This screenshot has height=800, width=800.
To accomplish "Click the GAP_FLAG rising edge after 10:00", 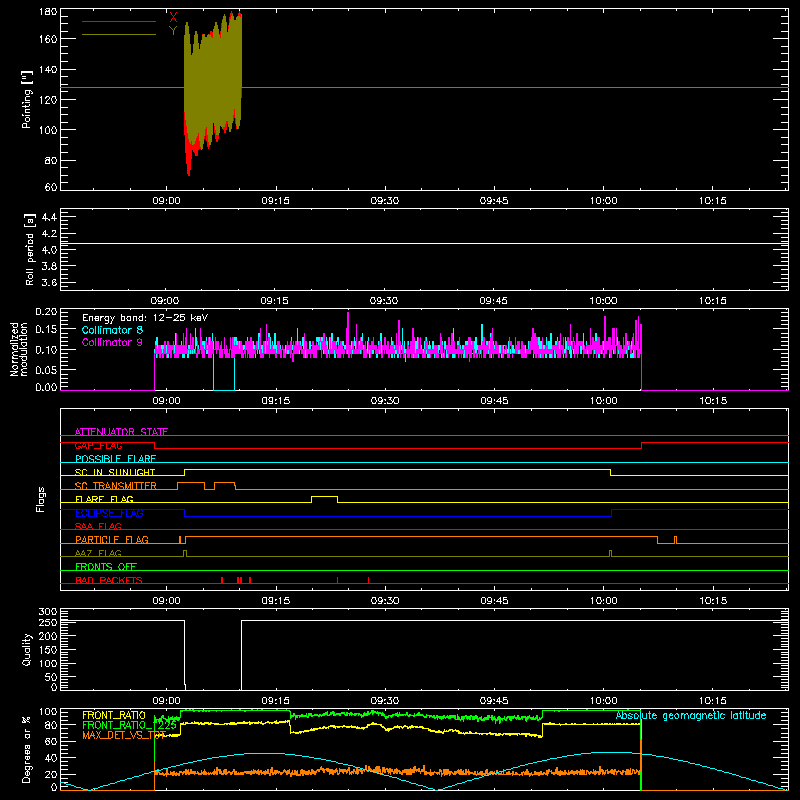I will (x=641, y=445).
